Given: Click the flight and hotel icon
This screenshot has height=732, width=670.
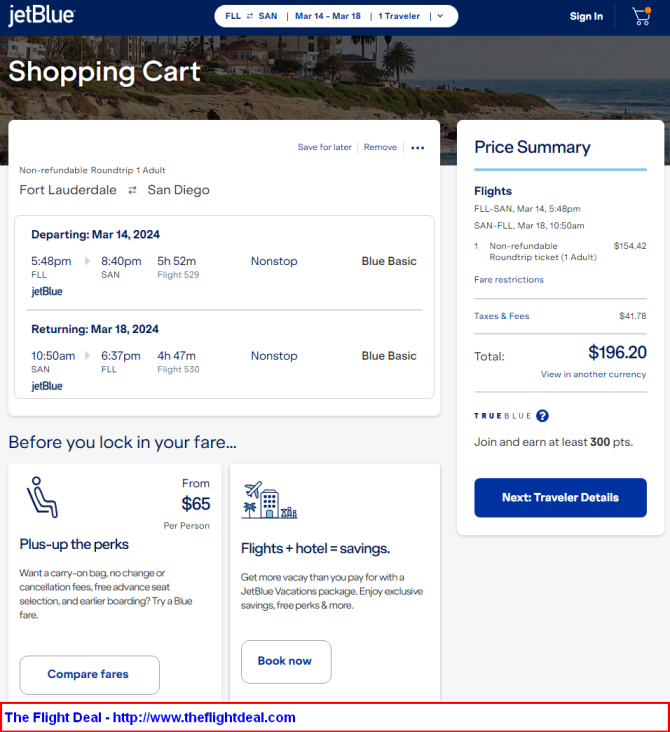Looking at the screenshot, I should 269,500.
